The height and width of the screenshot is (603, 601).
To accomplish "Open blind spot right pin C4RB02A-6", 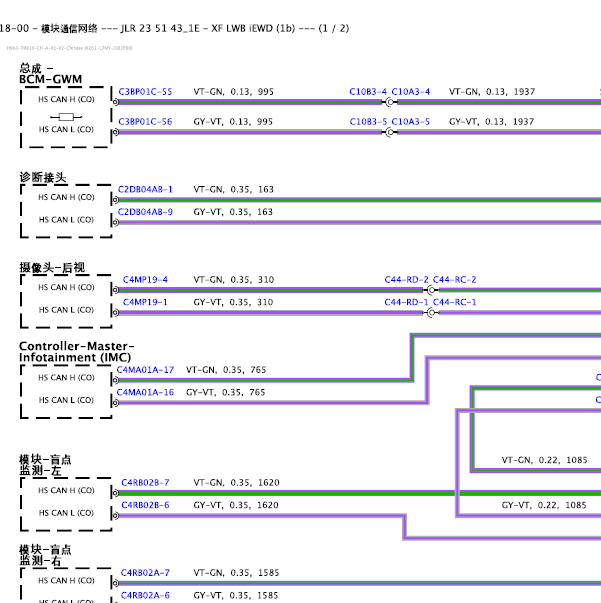I will [x=145, y=595].
